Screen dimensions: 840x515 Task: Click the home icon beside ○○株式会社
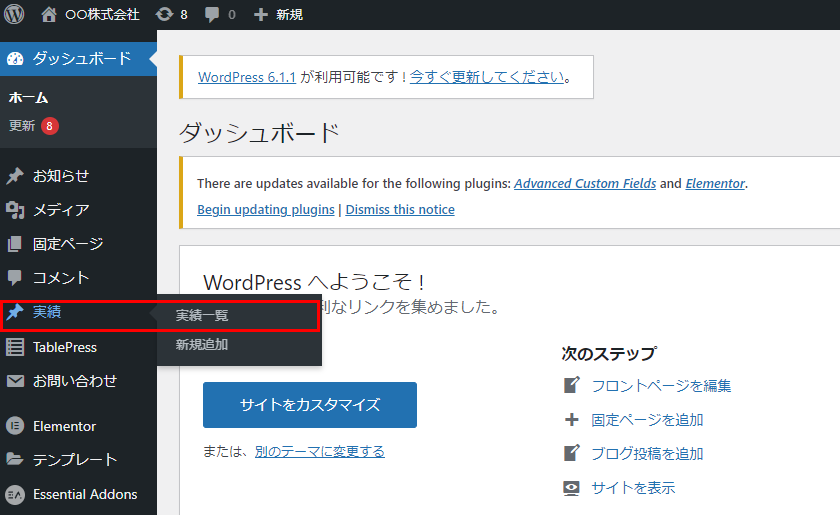pyautogui.click(x=49, y=14)
